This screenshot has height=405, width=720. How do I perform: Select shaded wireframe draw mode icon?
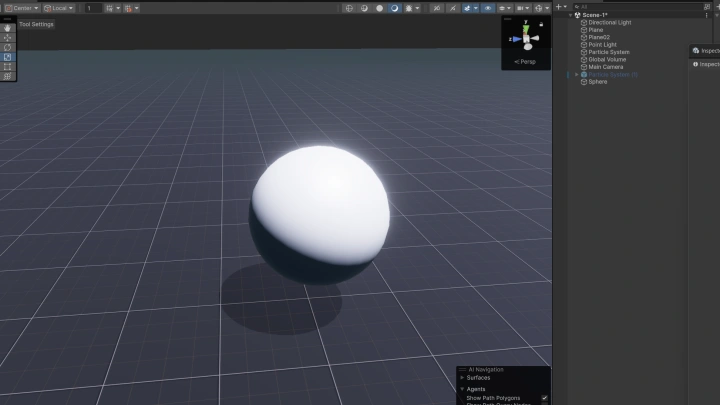(364, 8)
